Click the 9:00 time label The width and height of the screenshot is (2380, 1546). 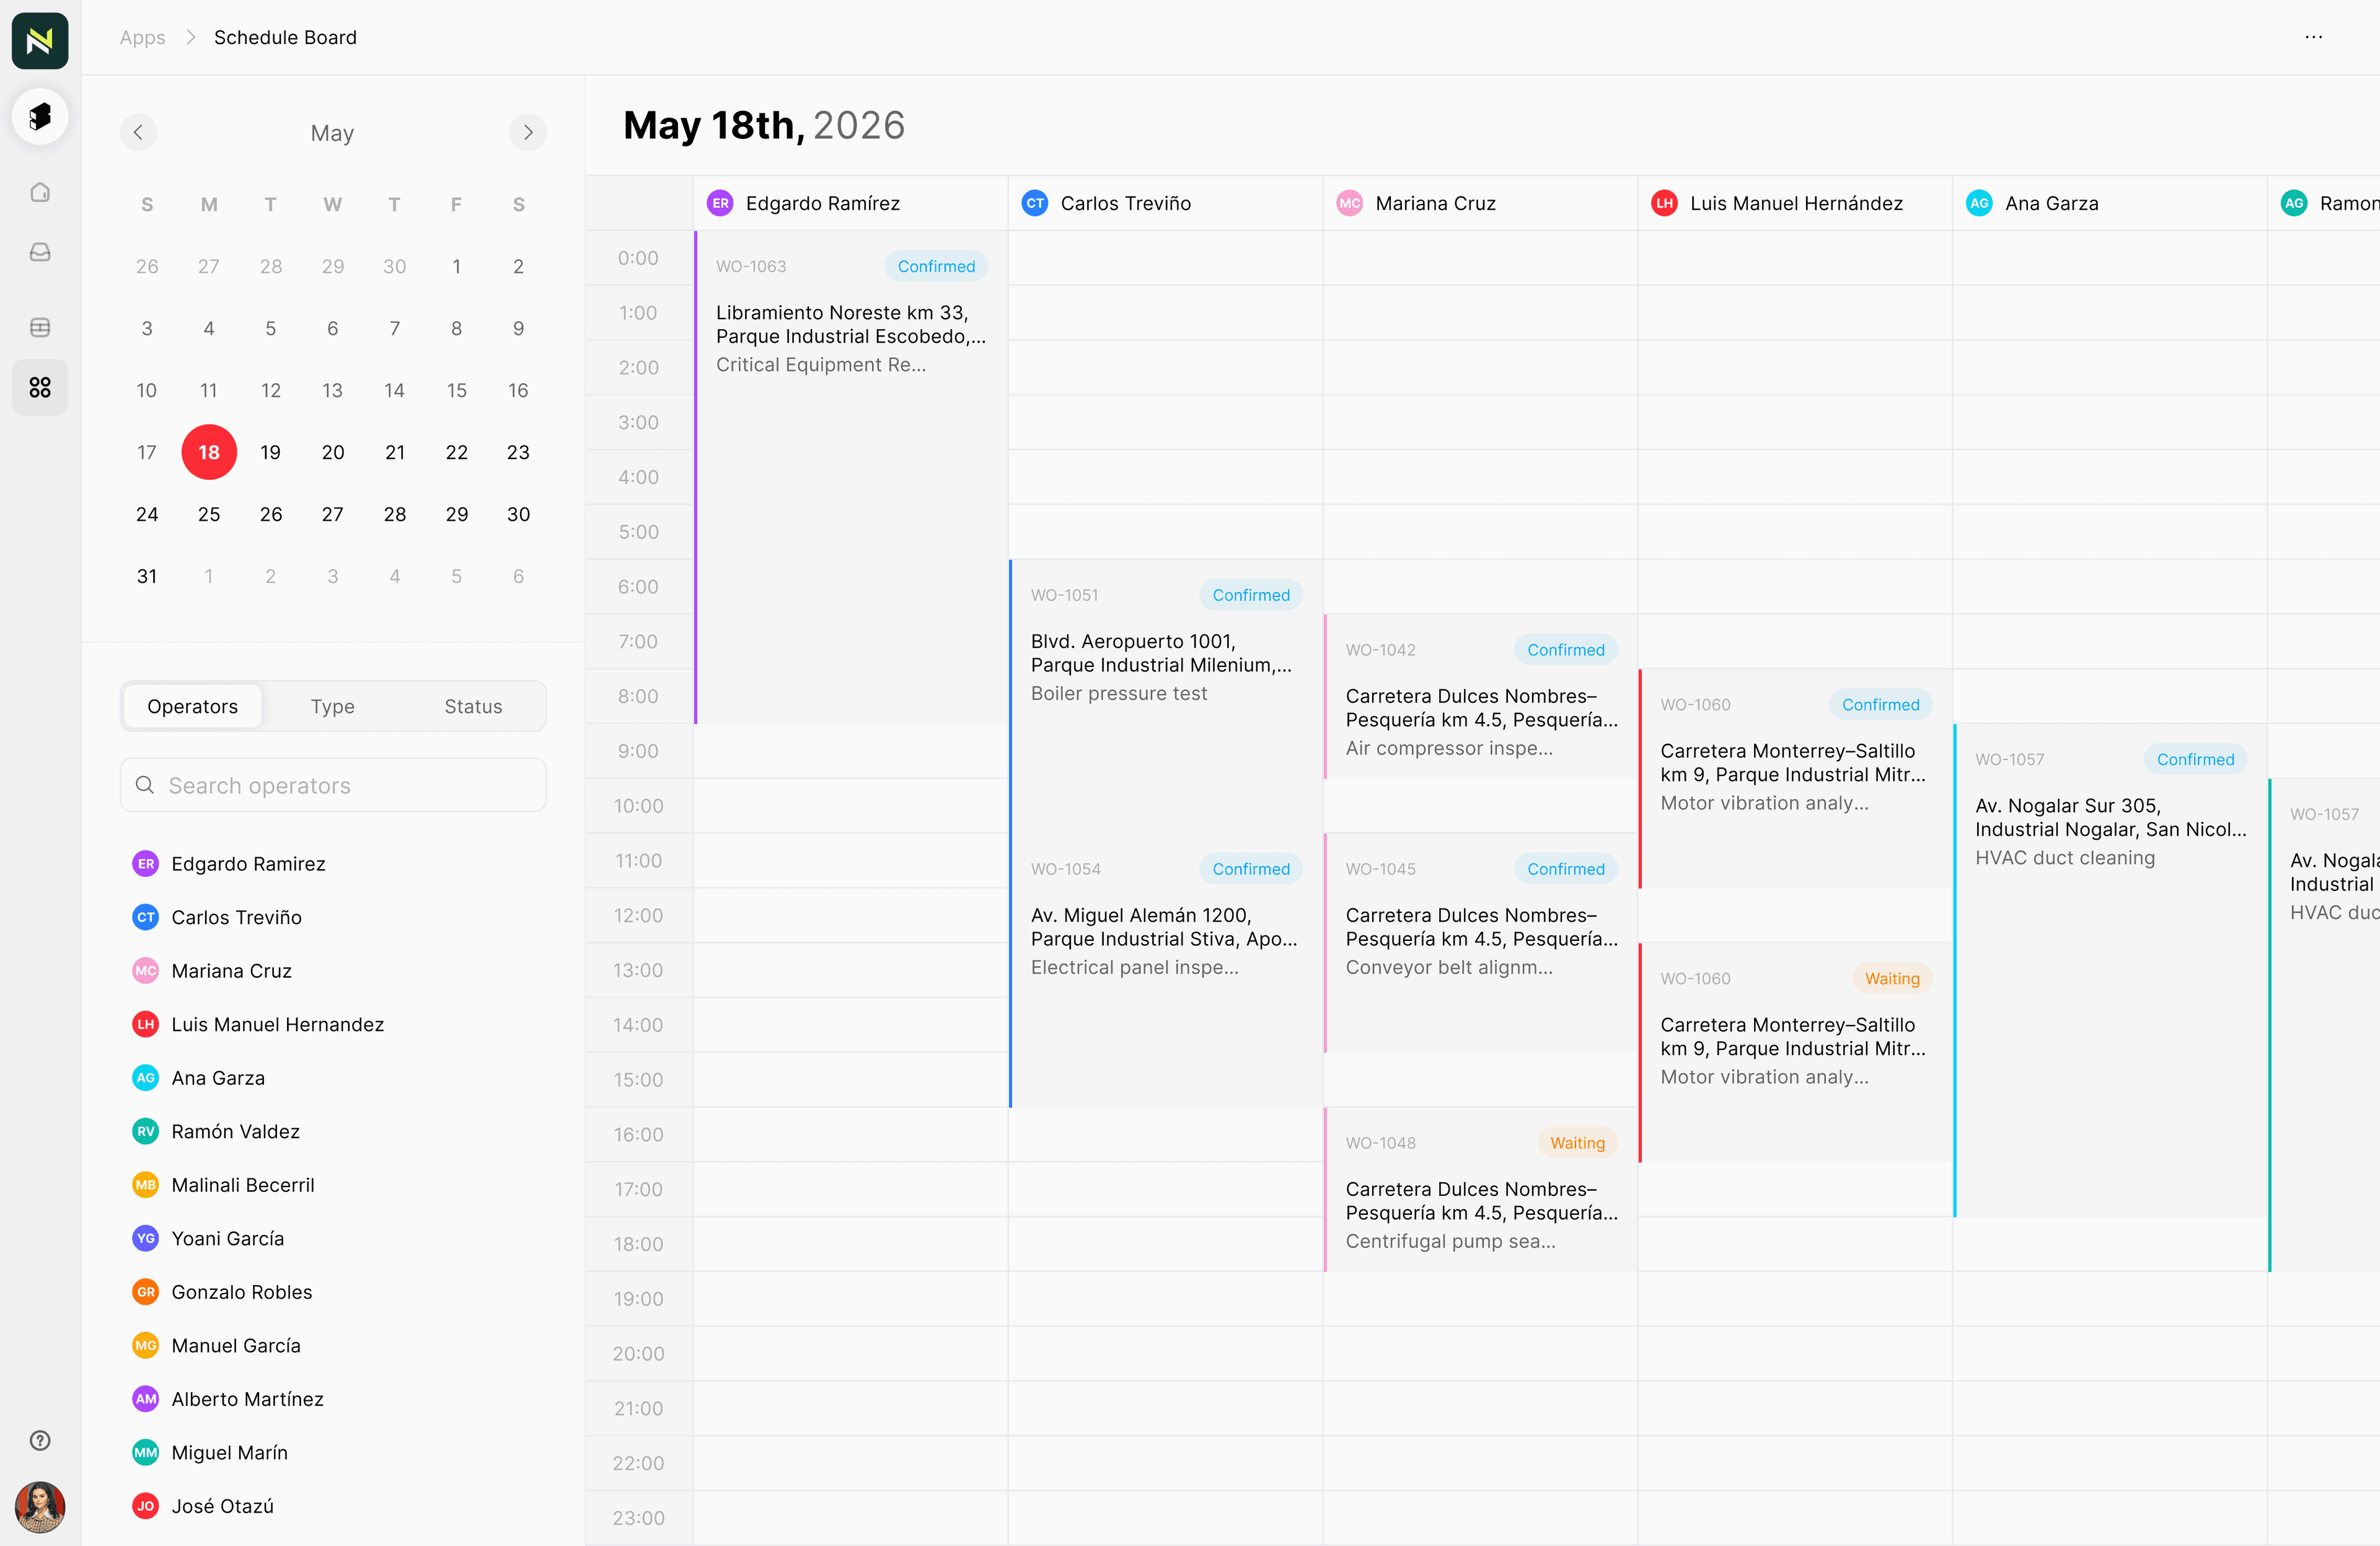[638, 750]
